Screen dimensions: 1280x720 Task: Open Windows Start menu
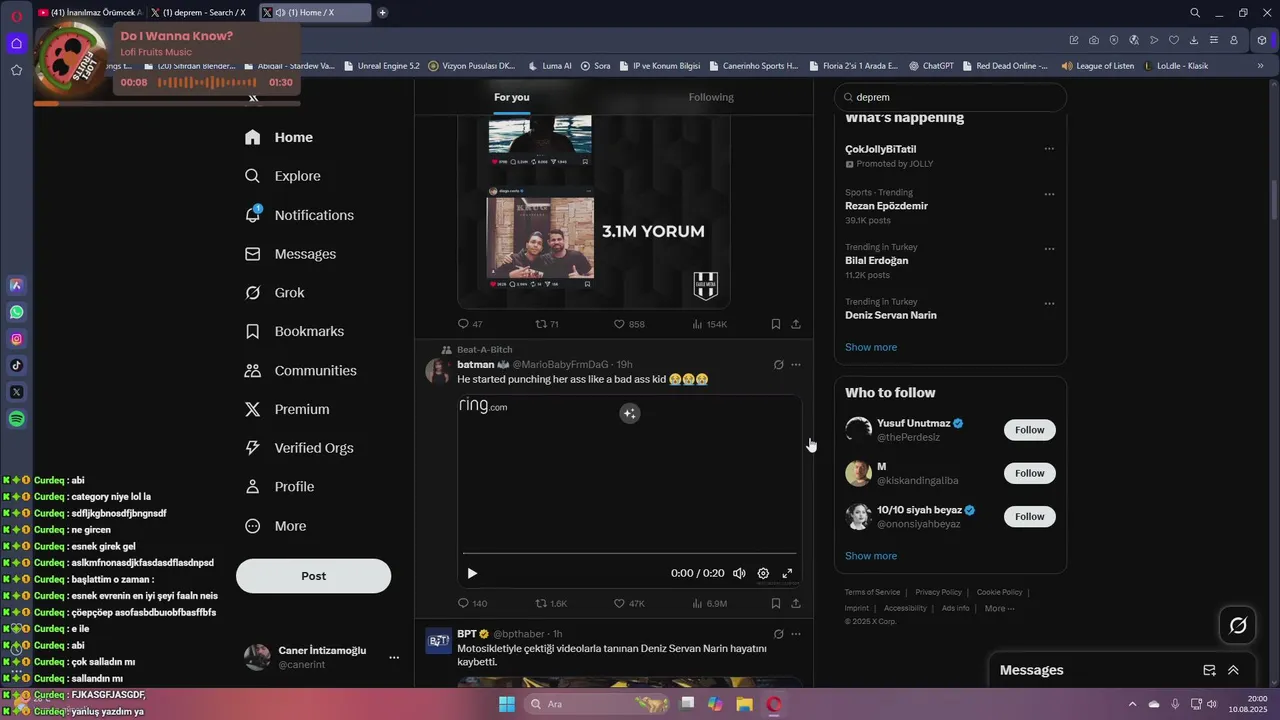[x=506, y=704]
